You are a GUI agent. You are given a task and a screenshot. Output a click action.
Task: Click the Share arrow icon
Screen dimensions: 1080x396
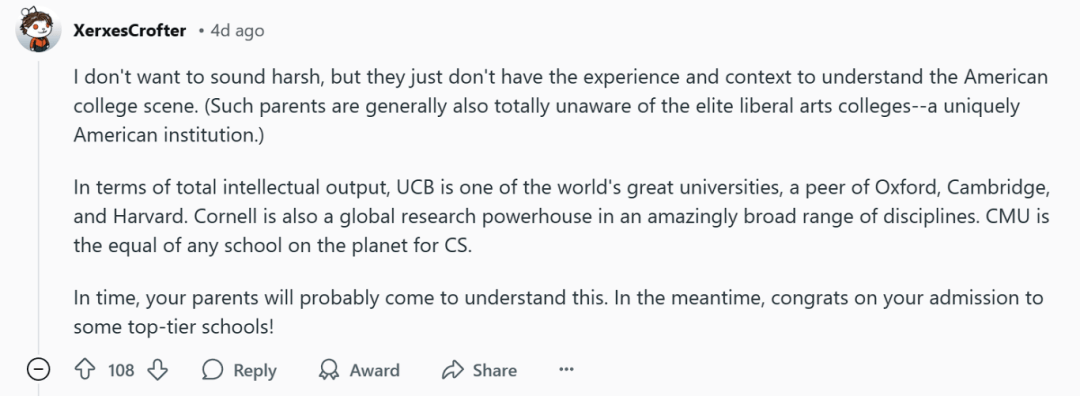(x=453, y=371)
